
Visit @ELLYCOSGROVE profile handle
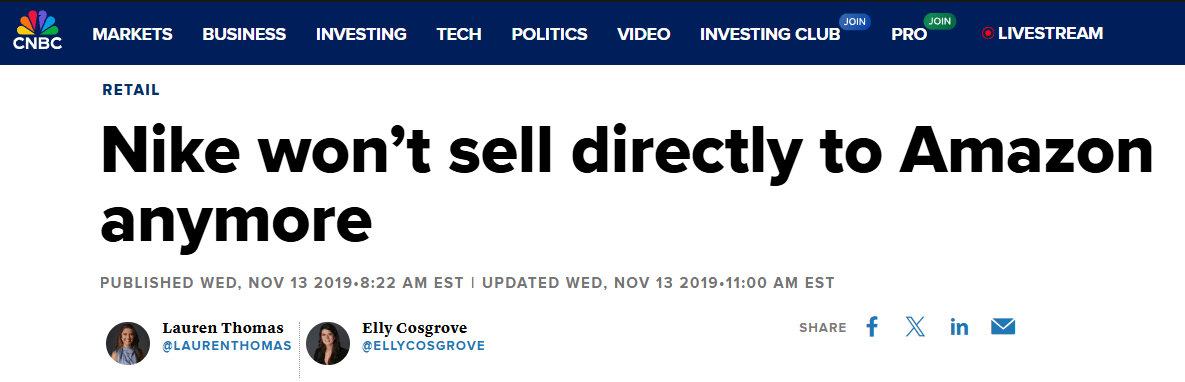tap(424, 346)
